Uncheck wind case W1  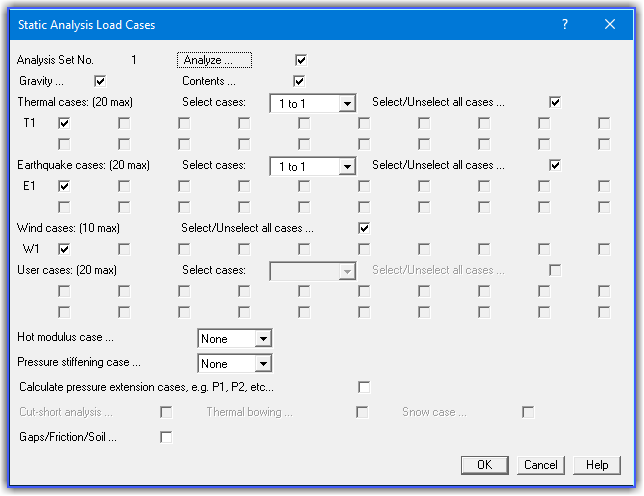tap(64, 248)
